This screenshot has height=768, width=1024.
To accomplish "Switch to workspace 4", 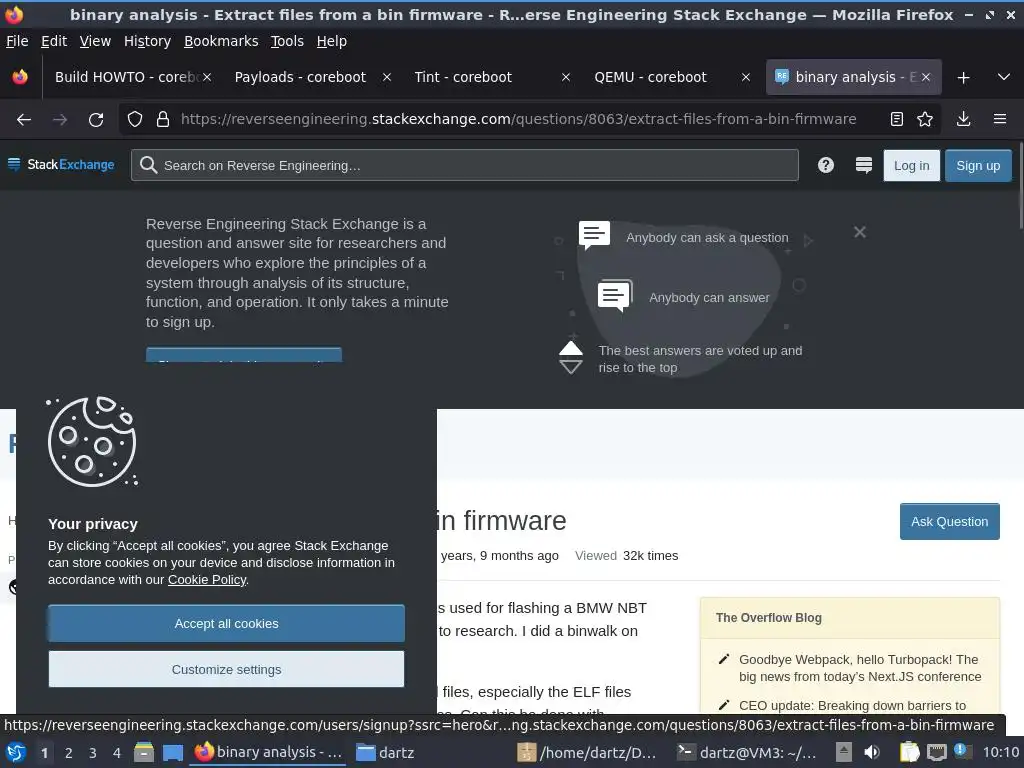I will 117,753.
